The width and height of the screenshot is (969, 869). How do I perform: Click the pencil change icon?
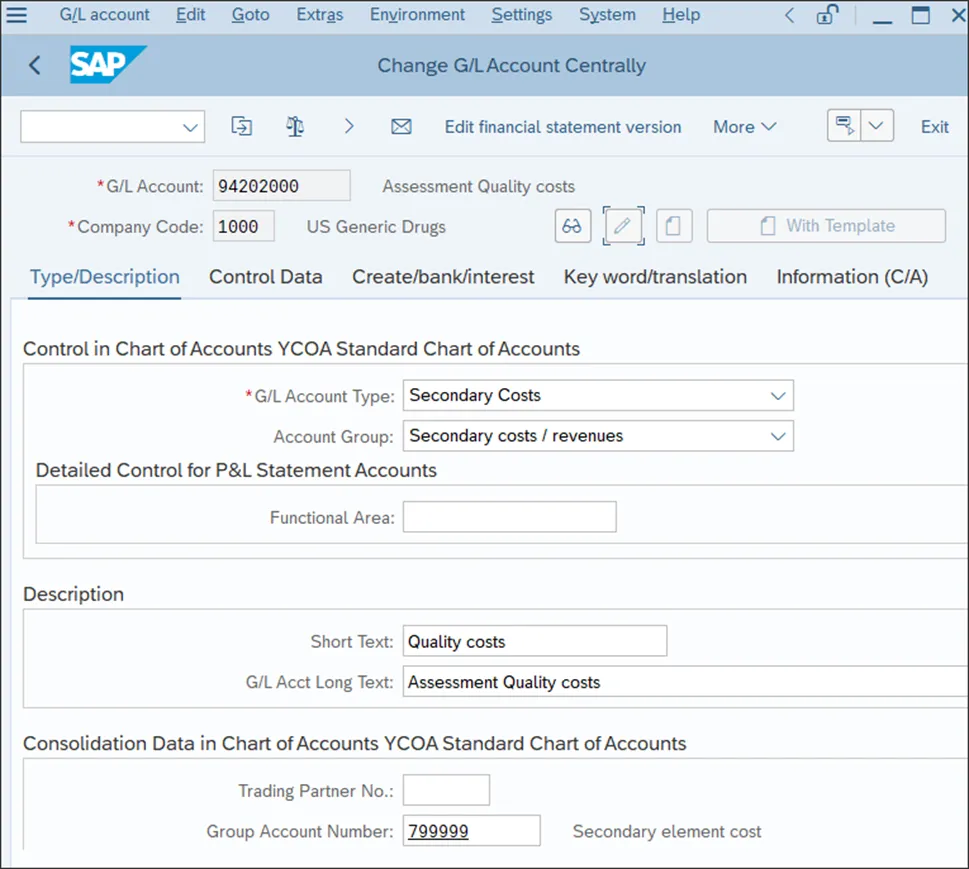coord(623,226)
